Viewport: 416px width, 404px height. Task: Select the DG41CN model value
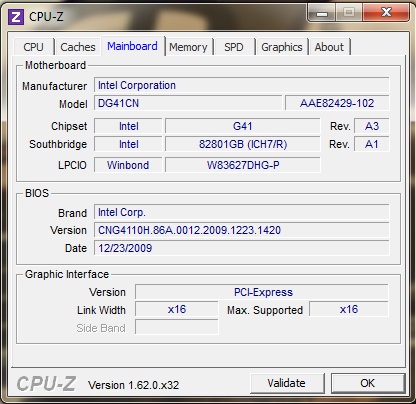tap(188, 103)
